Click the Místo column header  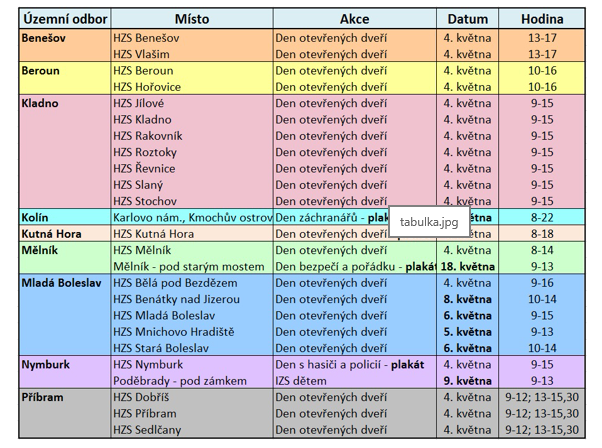click(192, 19)
